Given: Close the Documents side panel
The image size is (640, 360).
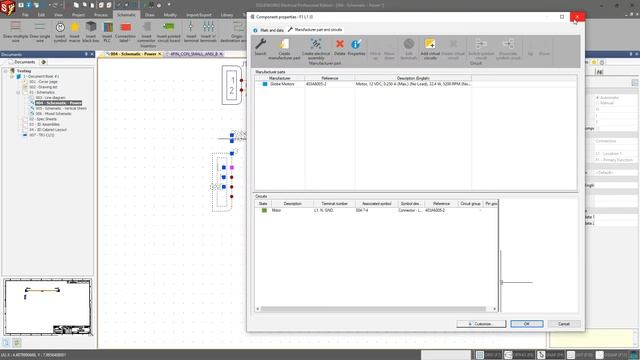Looking at the screenshot, I should click(x=92, y=54).
